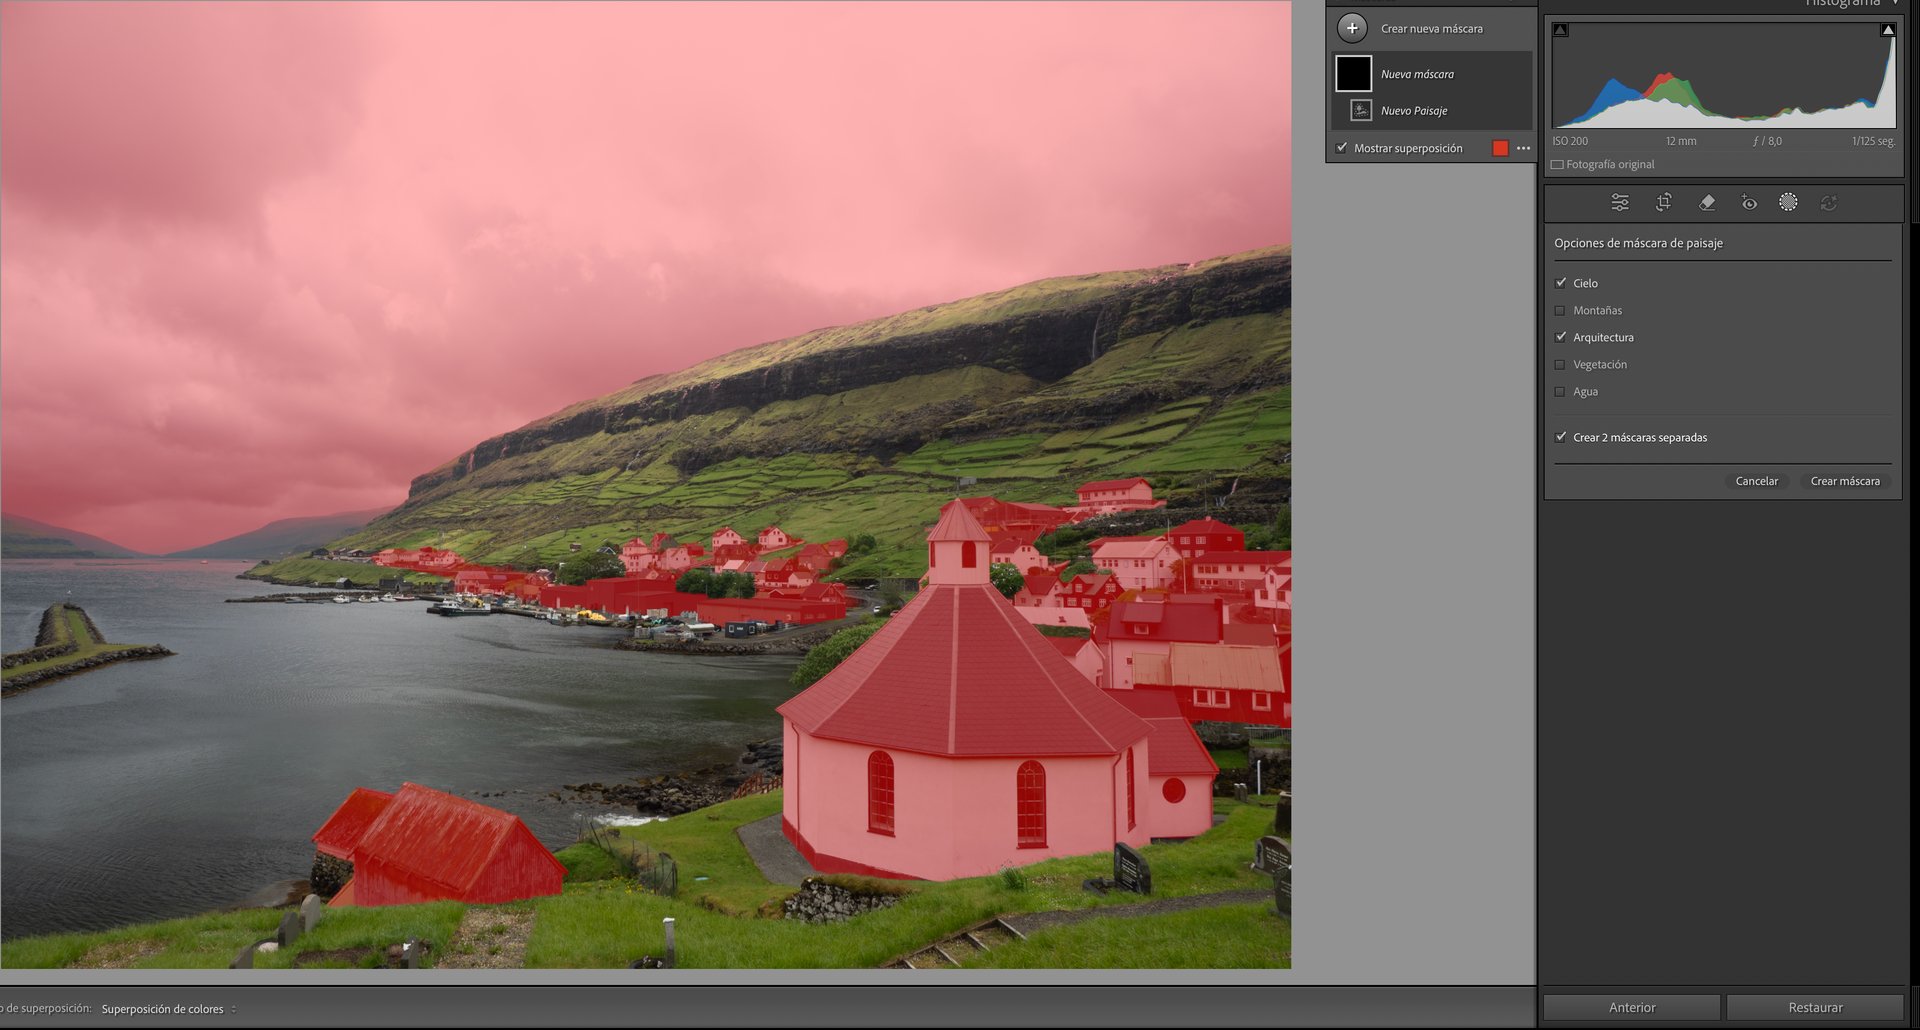Click the 'Opciones de máscara de paisaje' heading

tap(1638, 243)
